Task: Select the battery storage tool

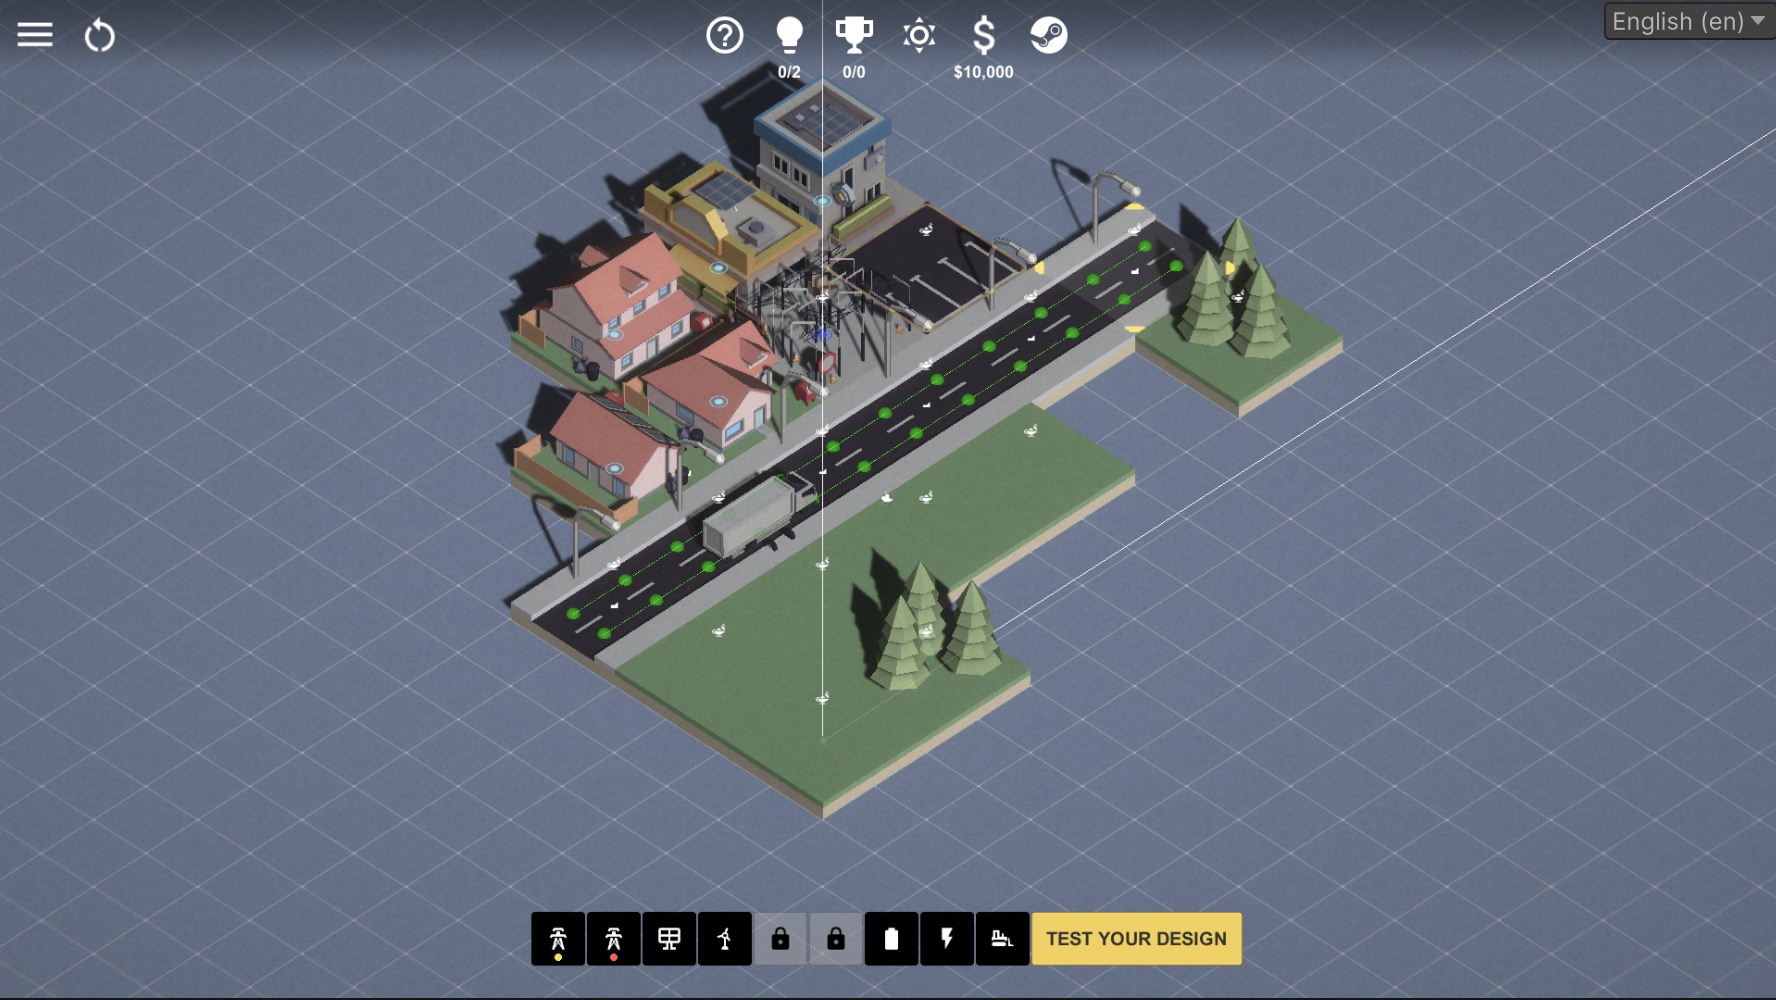Action: pyautogui.click(x=891, y=939)
